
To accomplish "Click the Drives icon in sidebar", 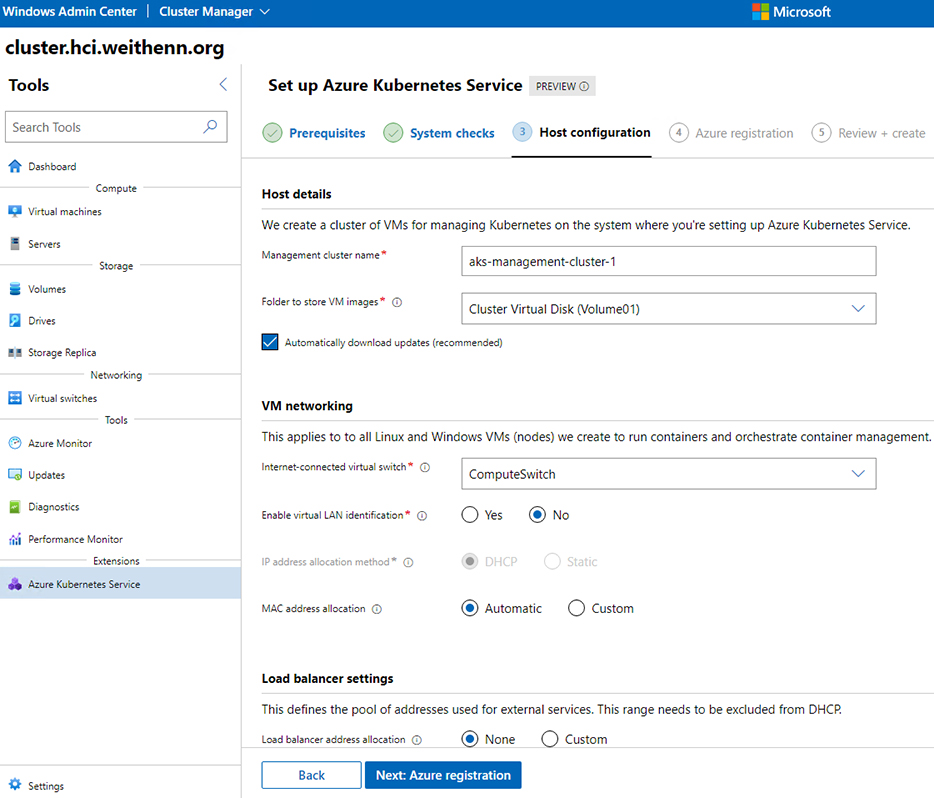I will click(x=15, y=320).
